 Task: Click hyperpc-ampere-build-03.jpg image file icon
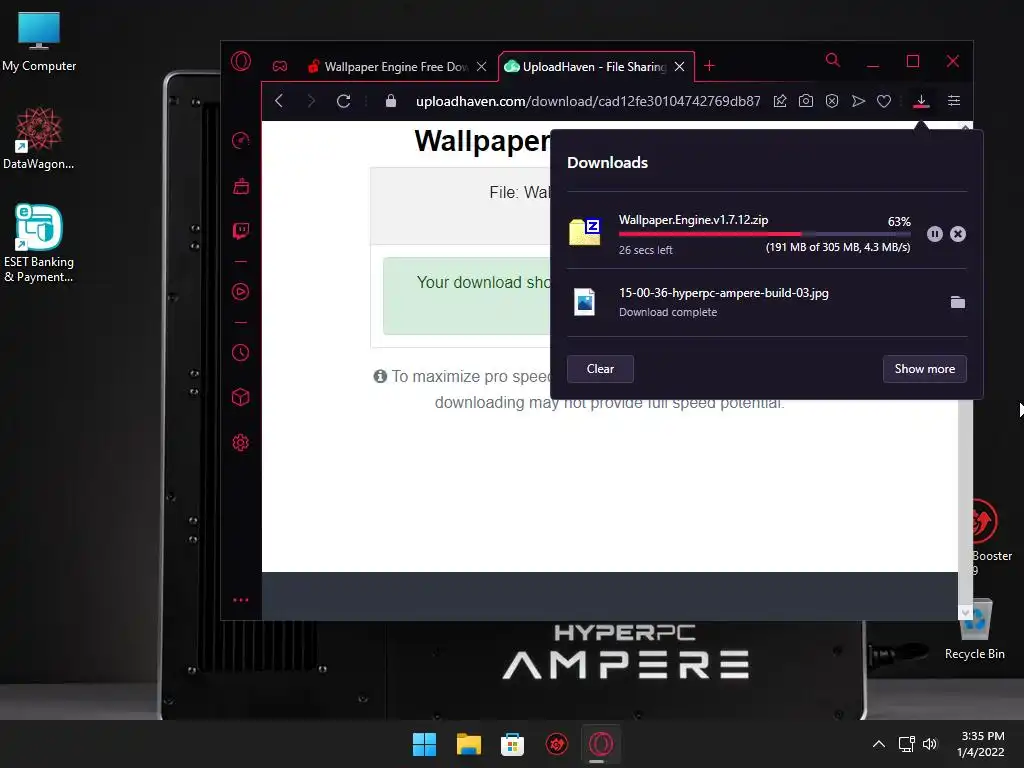(584, 302)
